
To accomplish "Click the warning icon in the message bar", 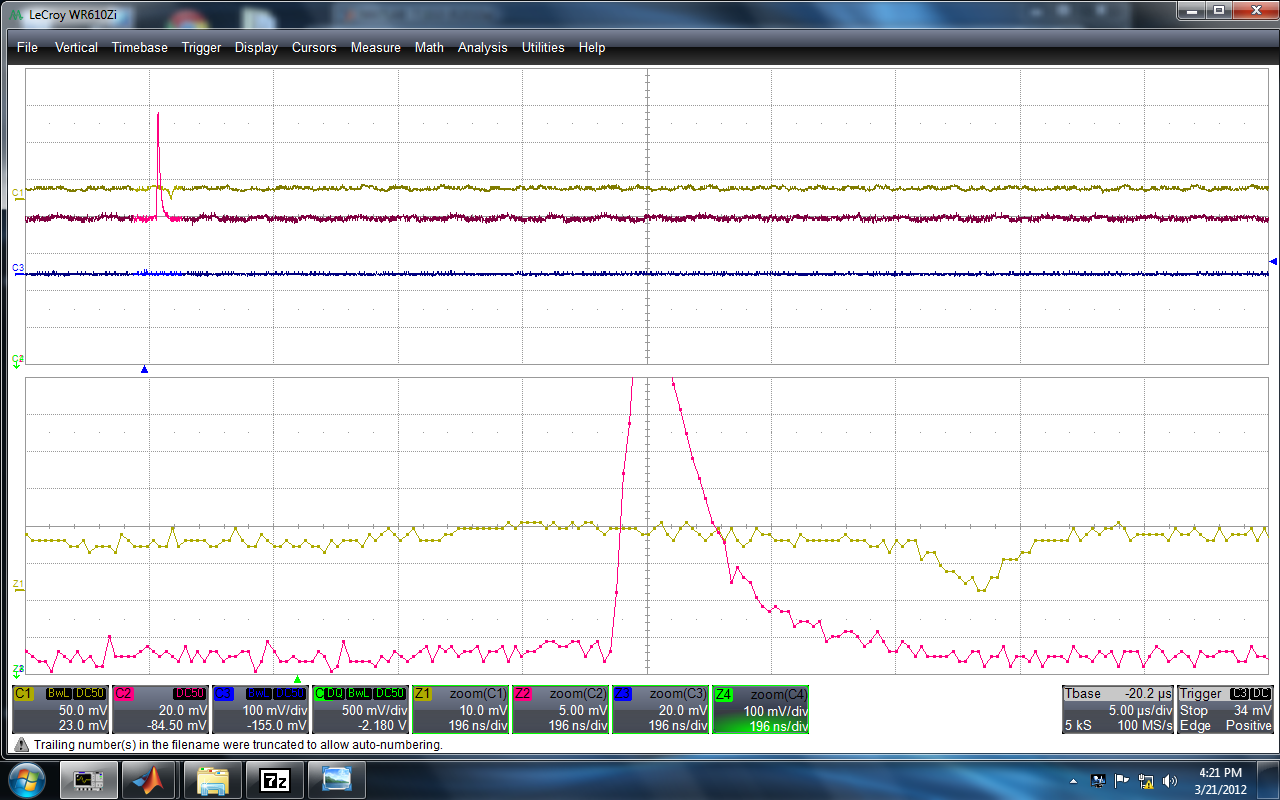I will [22, 745].
